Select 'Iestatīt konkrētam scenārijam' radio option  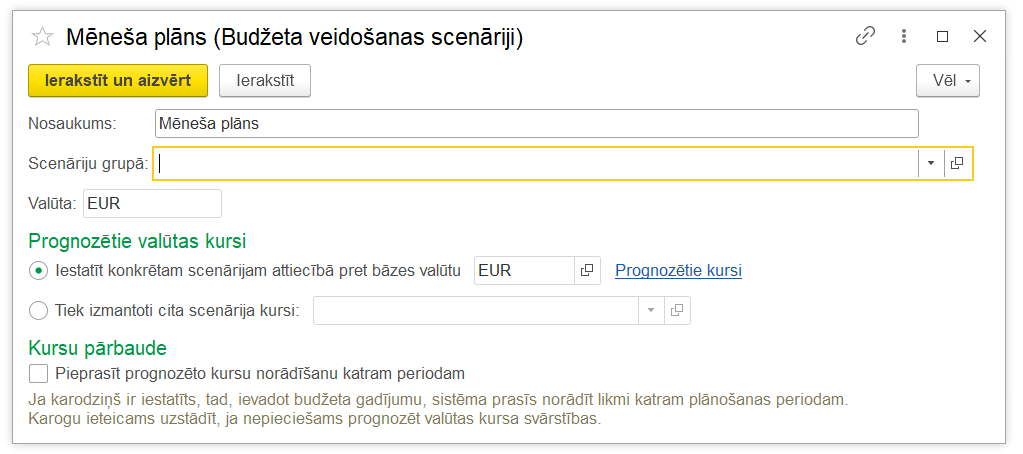[39, 270]
